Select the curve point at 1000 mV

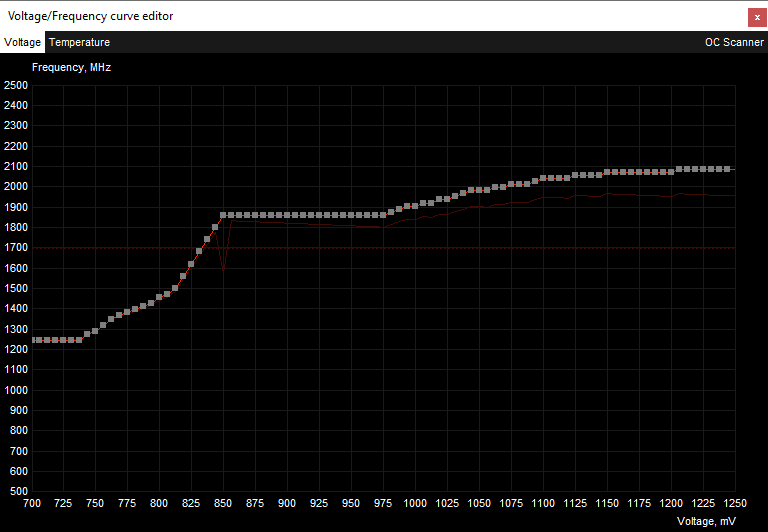click(x=415, y=206)
